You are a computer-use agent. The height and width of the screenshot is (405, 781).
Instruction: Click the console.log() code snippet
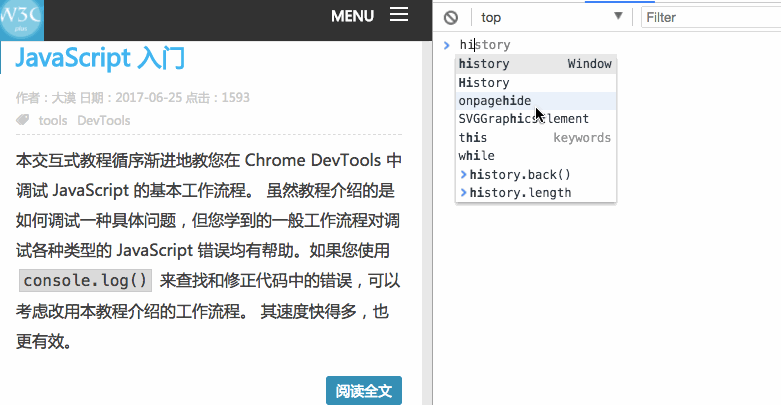click(x=85, y=280)
